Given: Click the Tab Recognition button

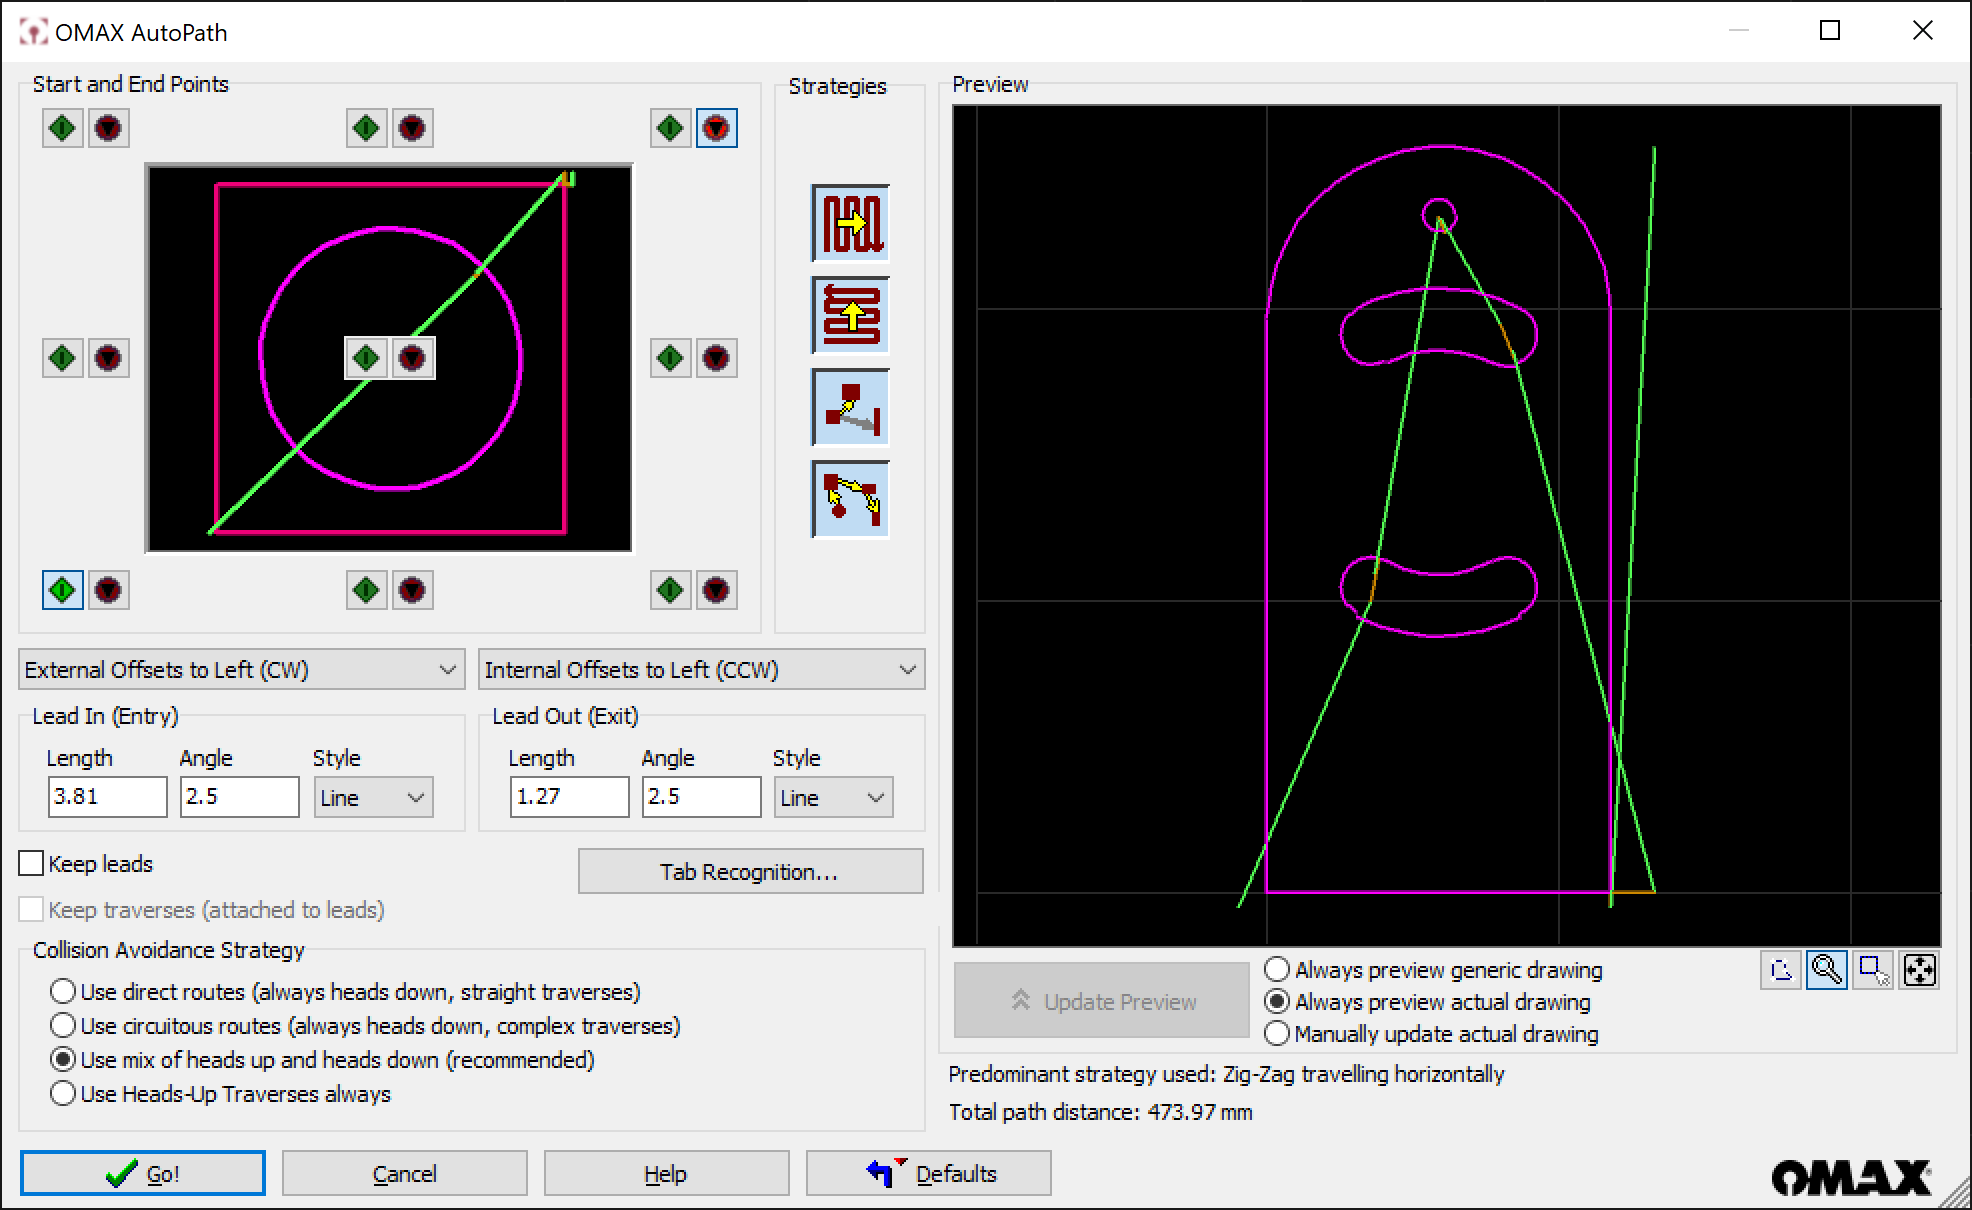Looking at the screenshot, I should 750,872.
